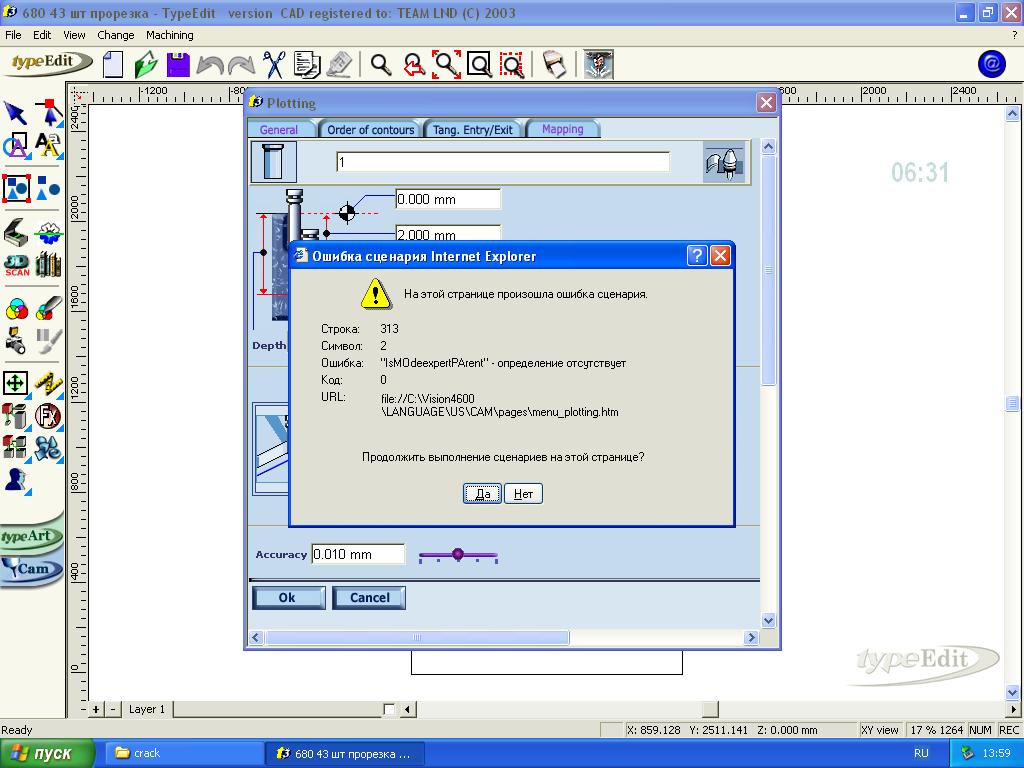Open the TypeArt module button
Image resolution: width=1024 pixels, height=768 pixels.
coord(30,537)
